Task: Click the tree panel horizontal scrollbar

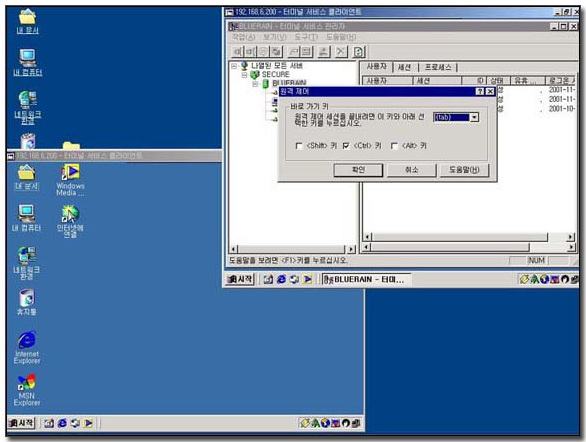Action: click(x=293, y=249)
